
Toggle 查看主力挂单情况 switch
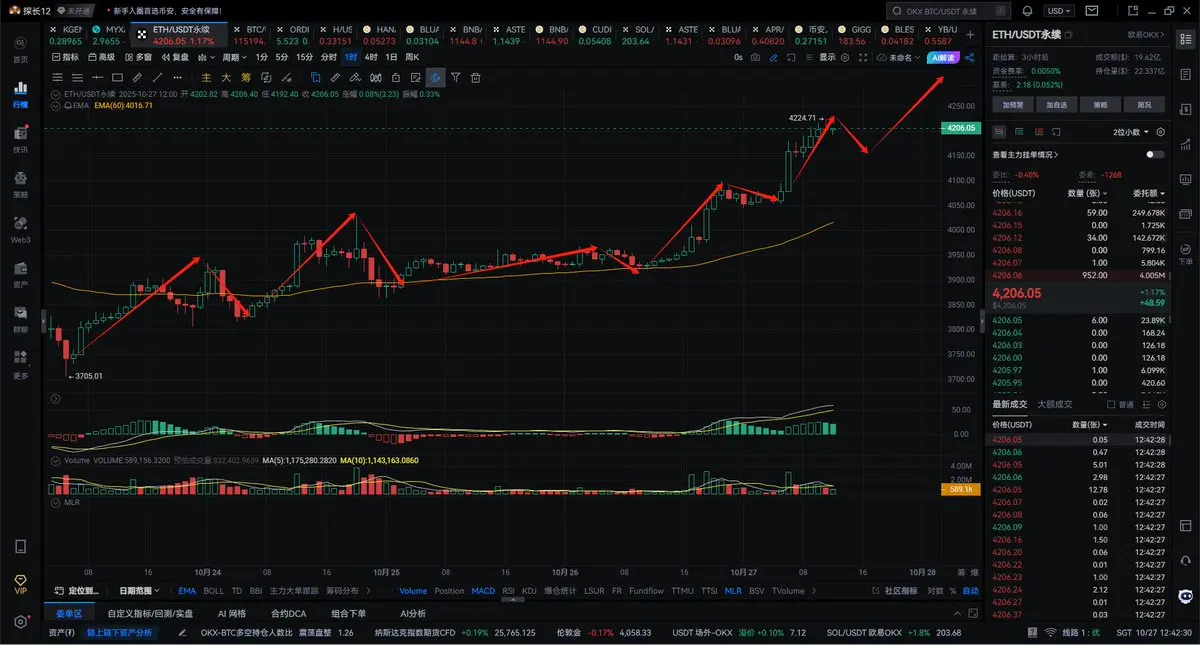pyautogui.click(x=1156, y=155)
